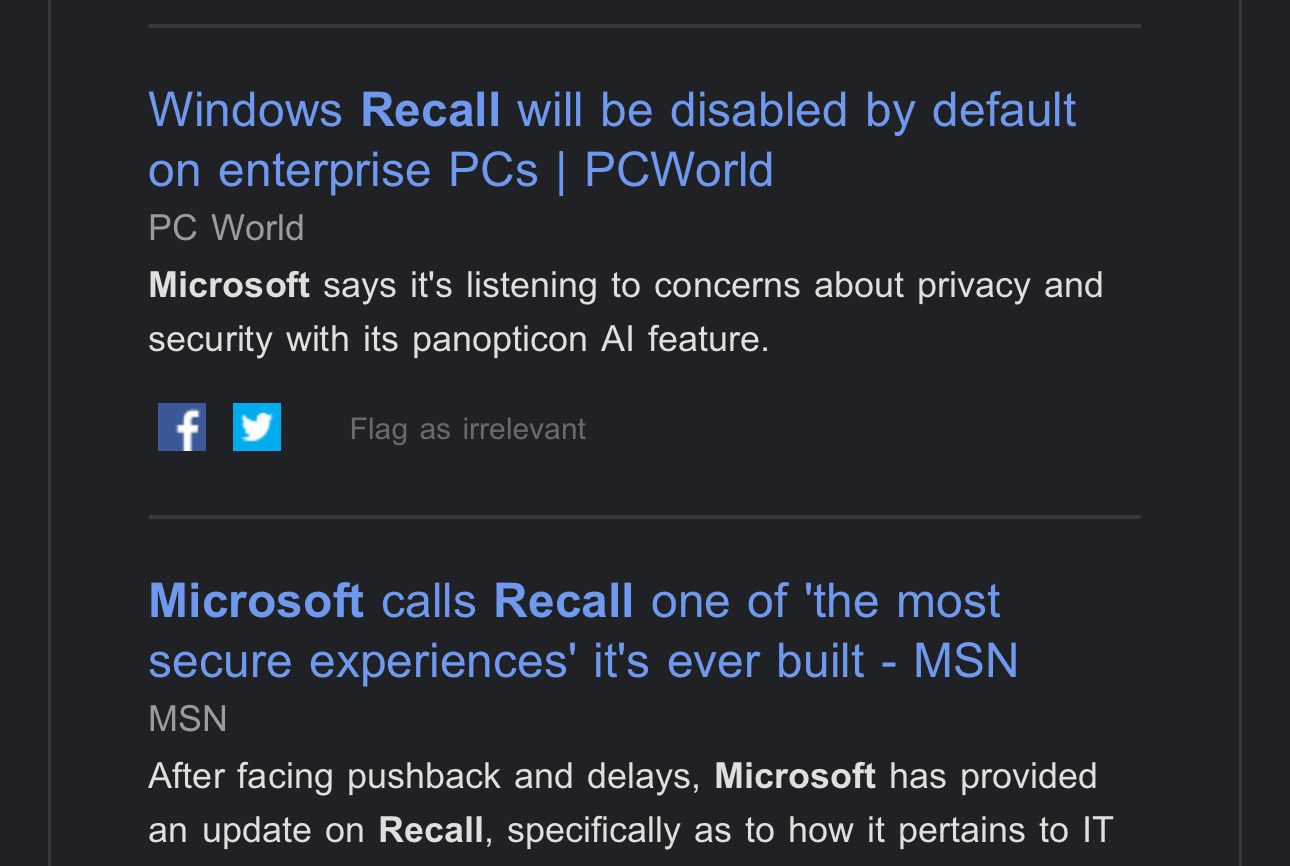Click the MSN source label under the headline
Viewport: 1290px width, 866px height.
point(188,719)
